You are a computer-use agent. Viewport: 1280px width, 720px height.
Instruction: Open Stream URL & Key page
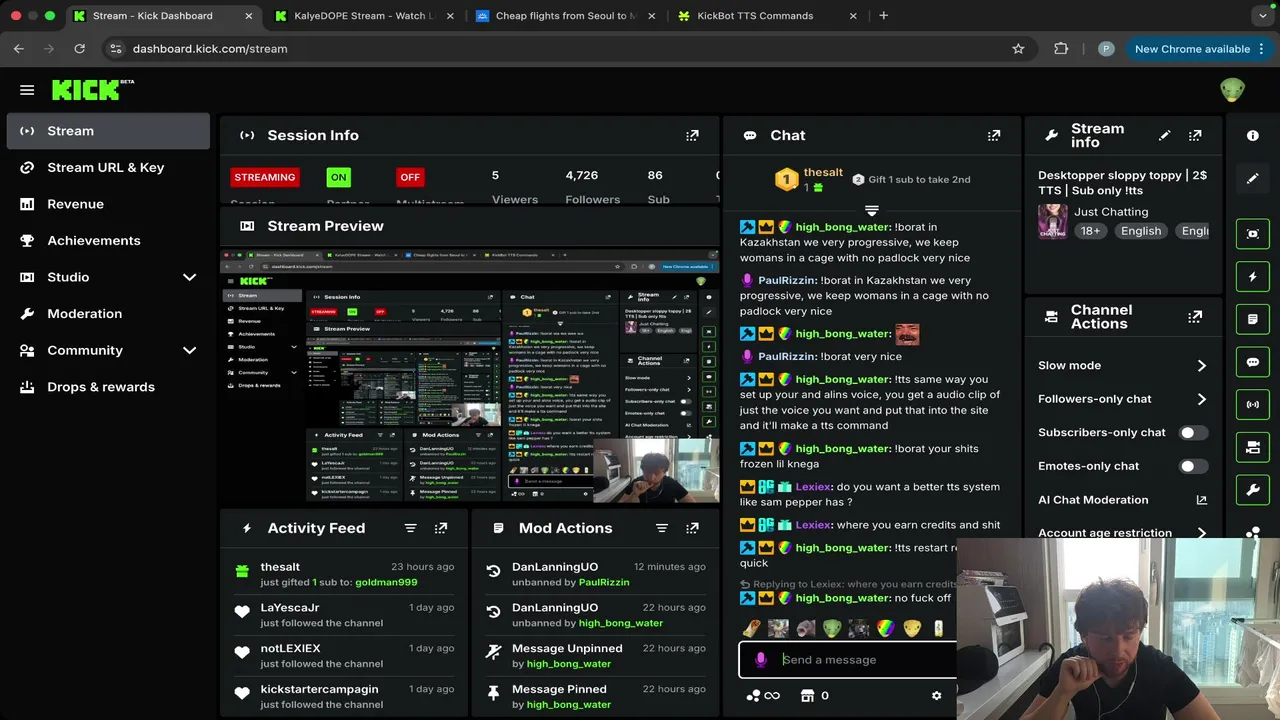pos(108,167)
